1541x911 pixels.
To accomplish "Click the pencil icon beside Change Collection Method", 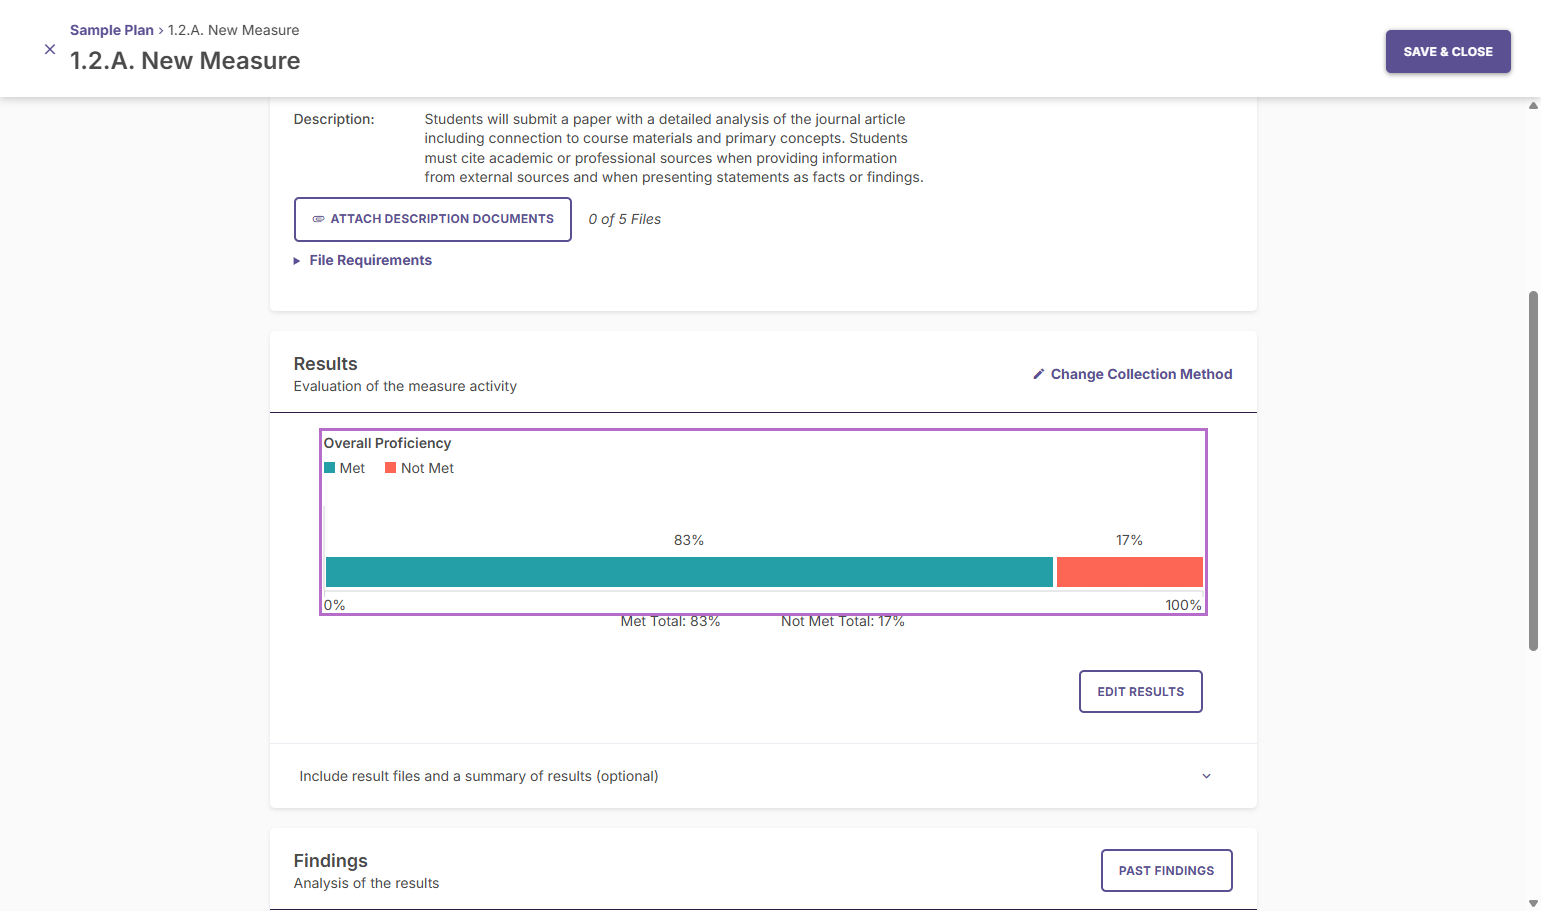I will (x=1039, y=374).
